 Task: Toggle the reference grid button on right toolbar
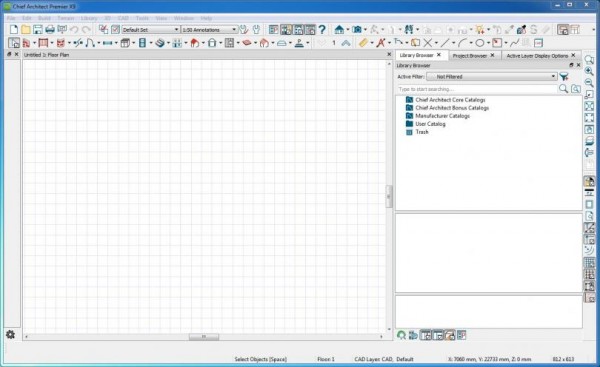589,263
